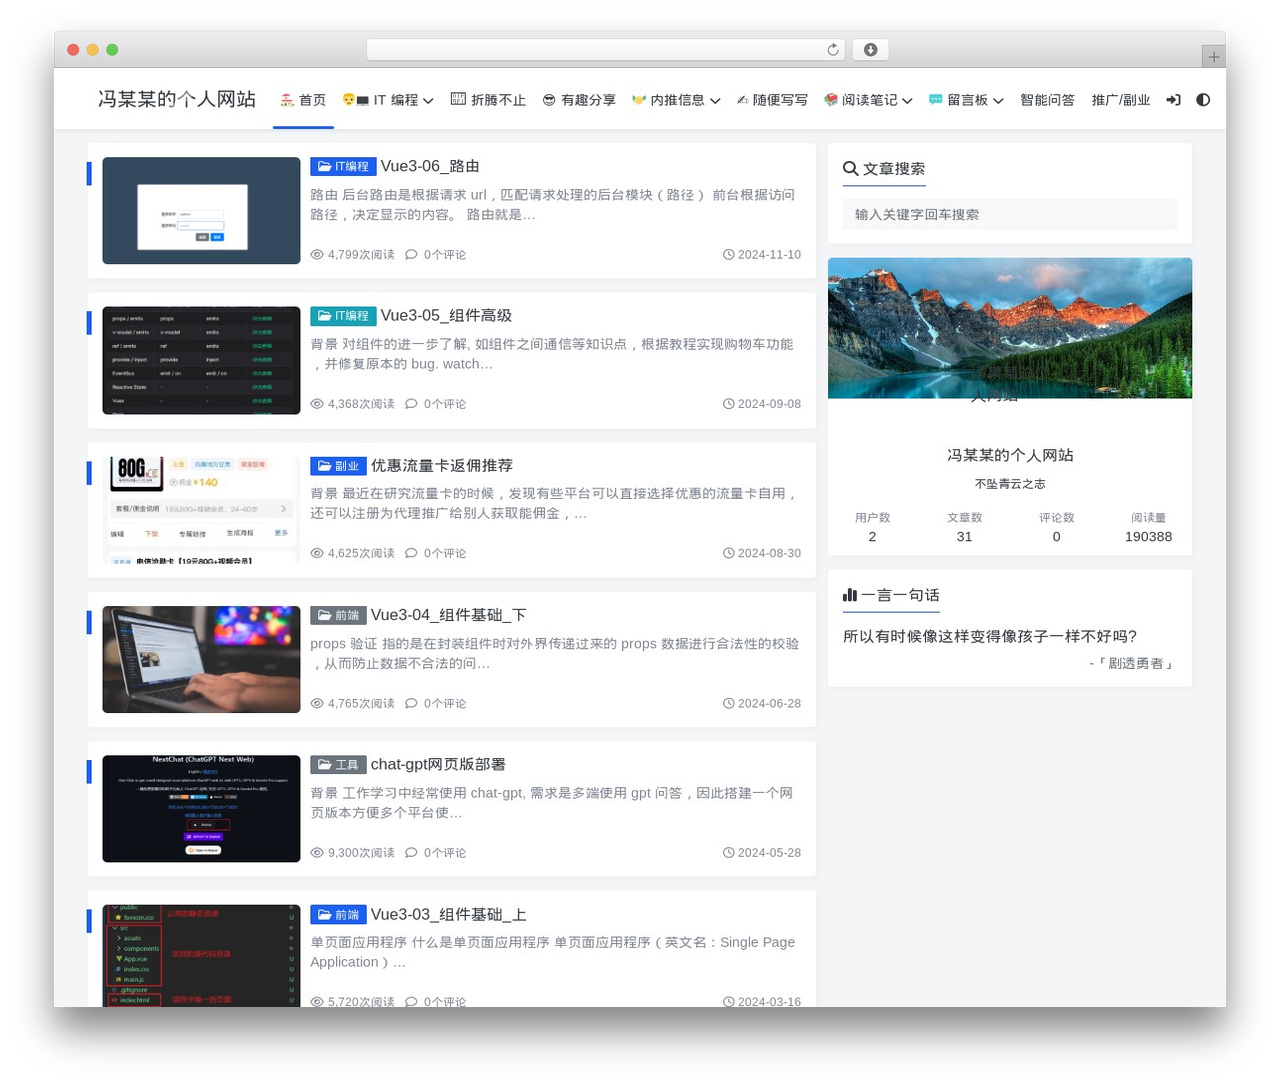Click the folder icon on 工具 tag
This screenshot has width=1280, height=1084.
click(323, 765)
